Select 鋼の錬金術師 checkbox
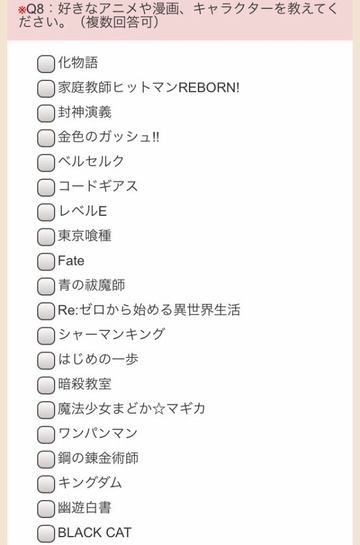 [x=46, y=459]
